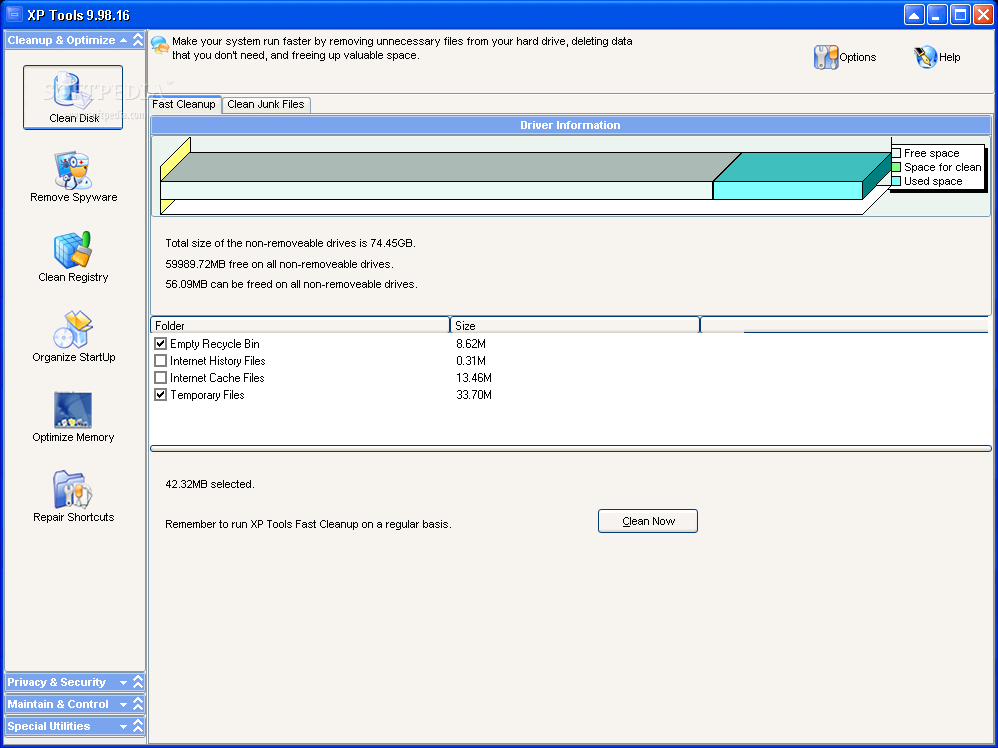This screenshot has width=998, height=748.
Task: Click Privacy & Security dropdown triangle
Action: click(x=123, y=683)
